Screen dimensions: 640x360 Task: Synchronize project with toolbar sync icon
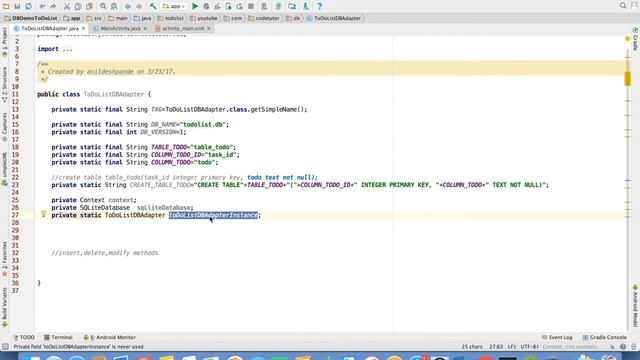coord(29,6)
